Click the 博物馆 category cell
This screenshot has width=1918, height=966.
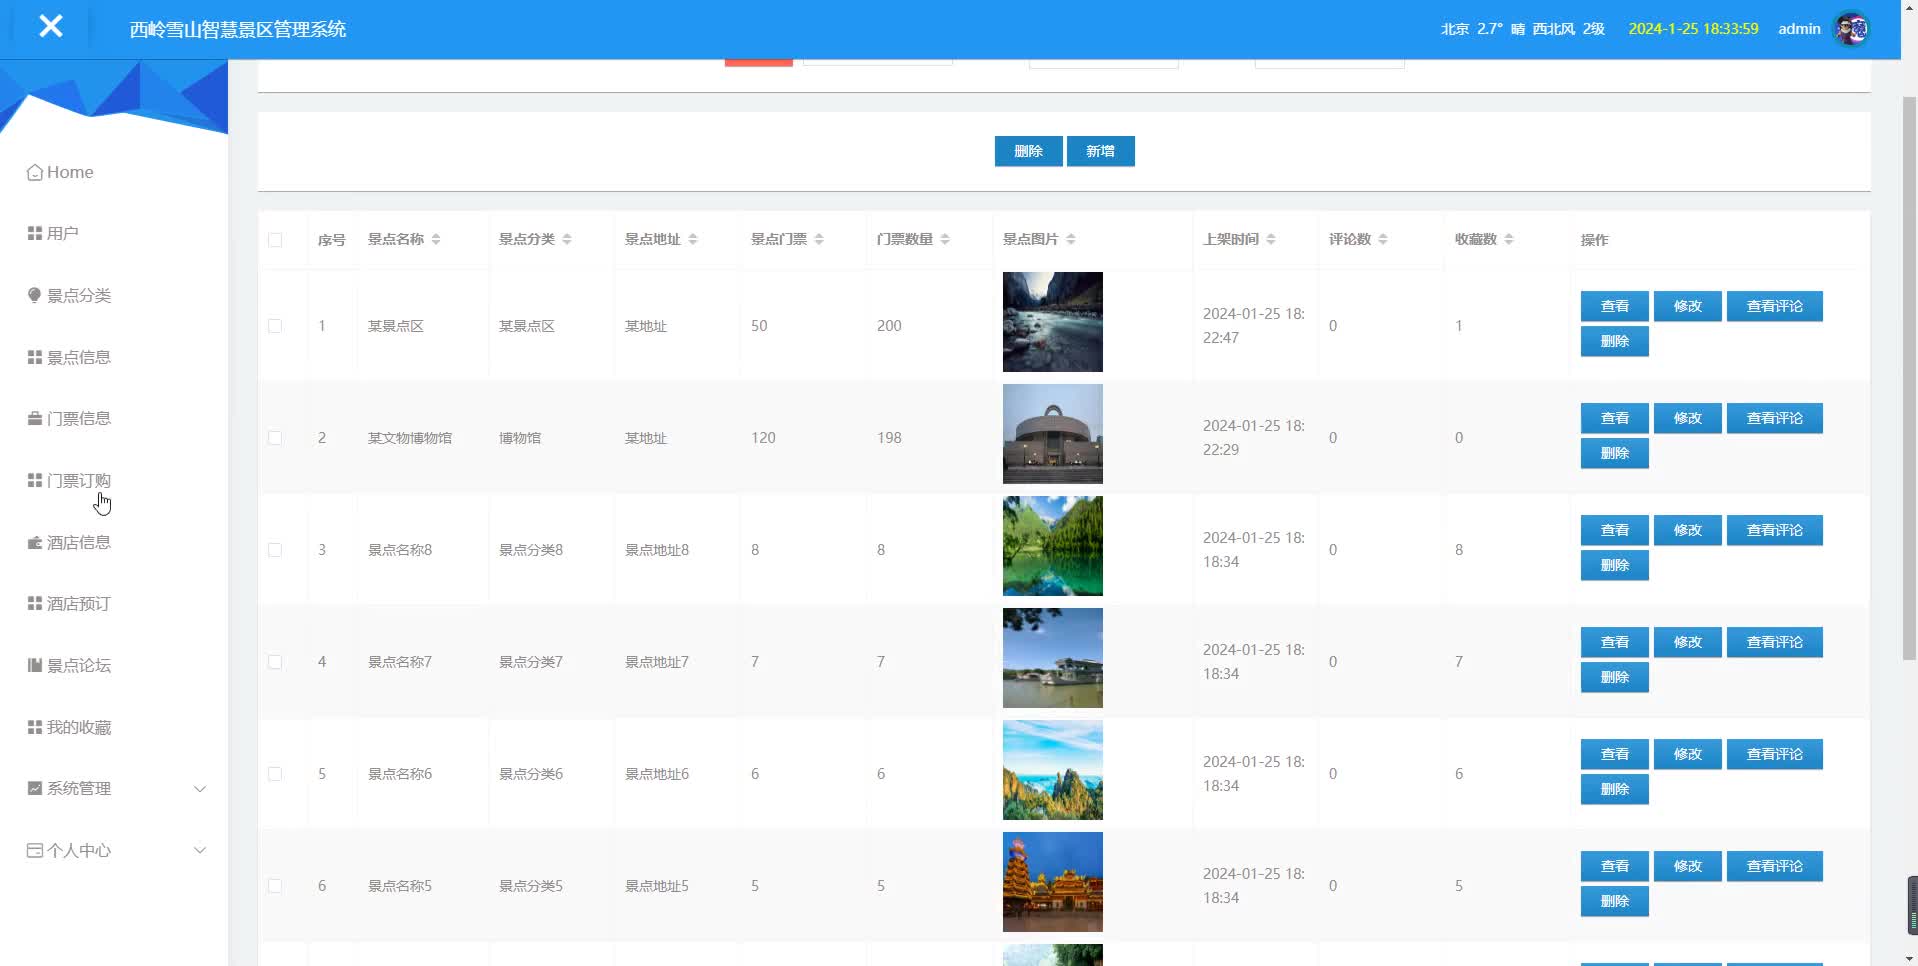(520, 438)
